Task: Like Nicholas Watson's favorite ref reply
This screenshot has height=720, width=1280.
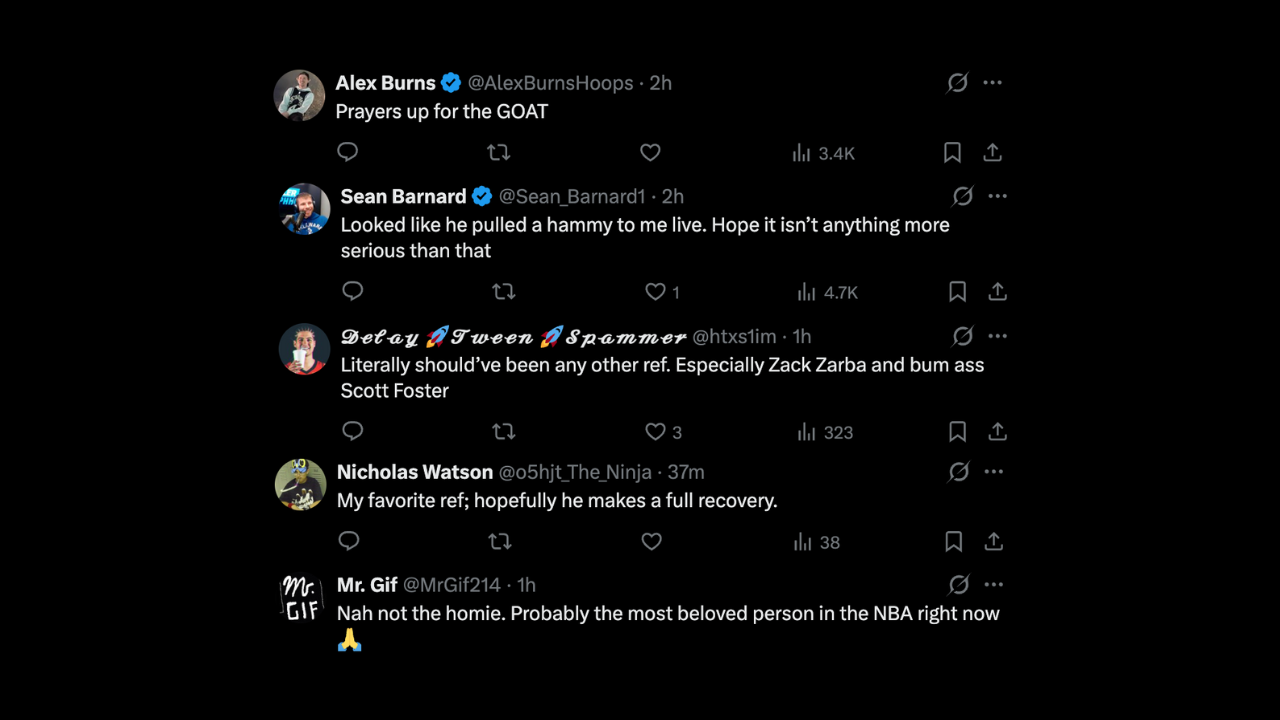Action: point(651,541)
